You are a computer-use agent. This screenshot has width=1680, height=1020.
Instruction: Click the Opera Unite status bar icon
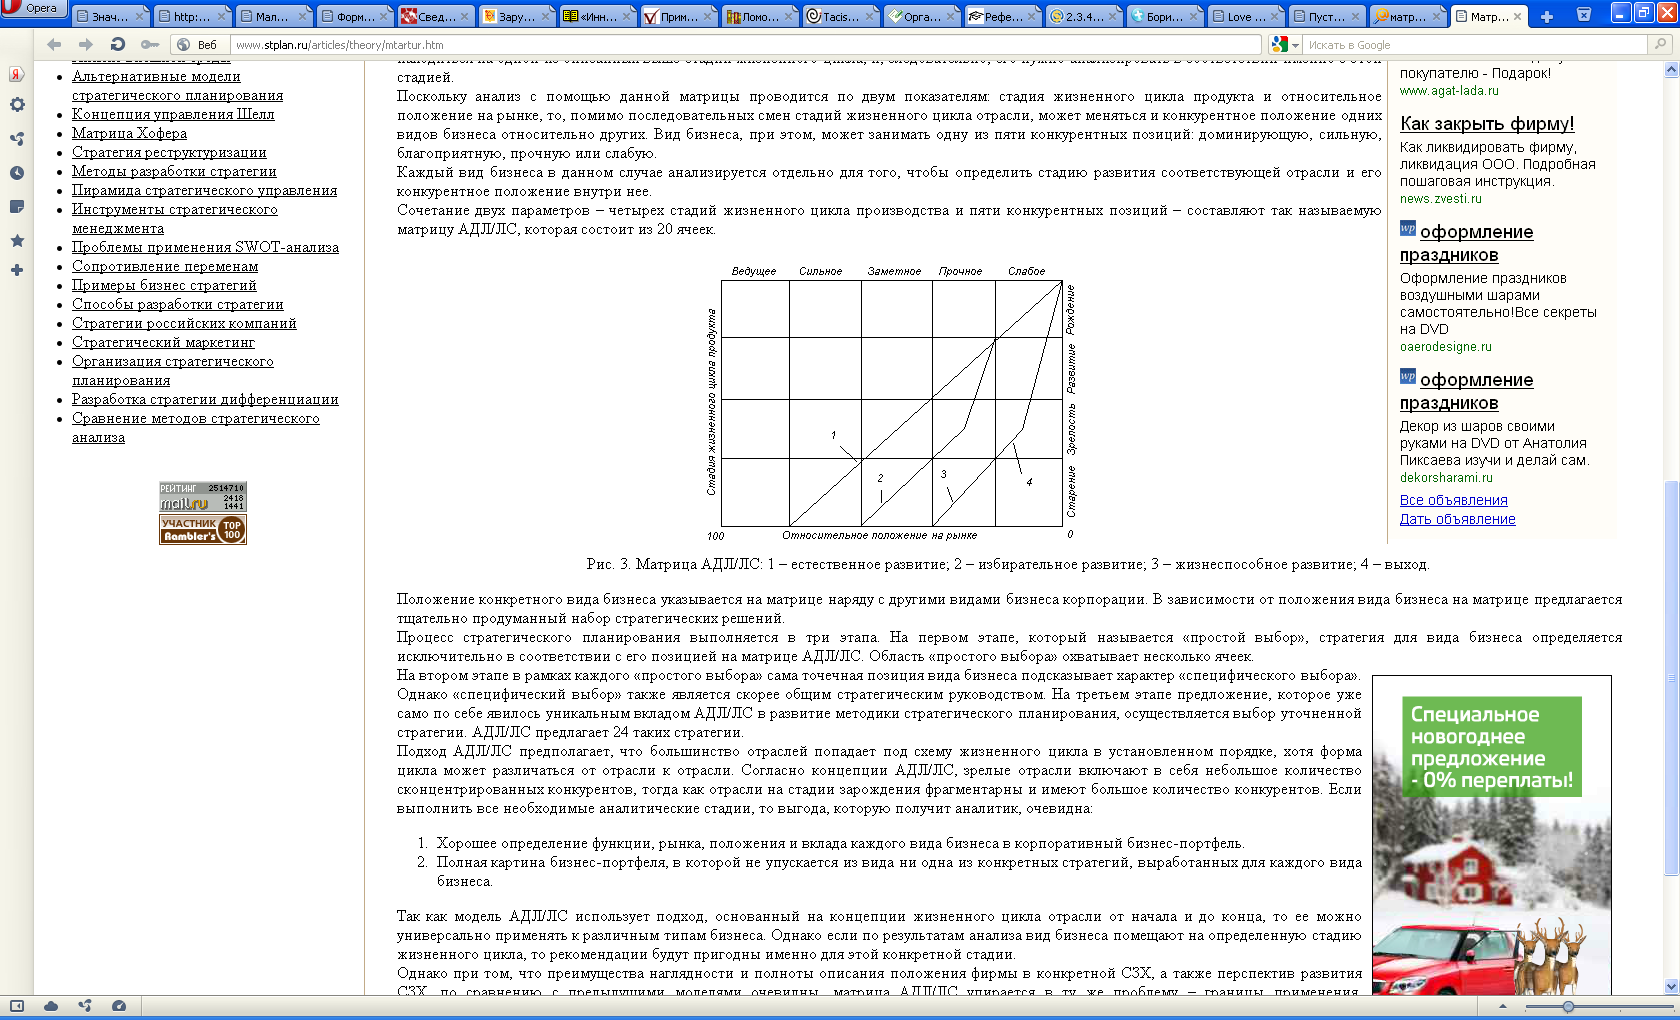coord(85,1006)
